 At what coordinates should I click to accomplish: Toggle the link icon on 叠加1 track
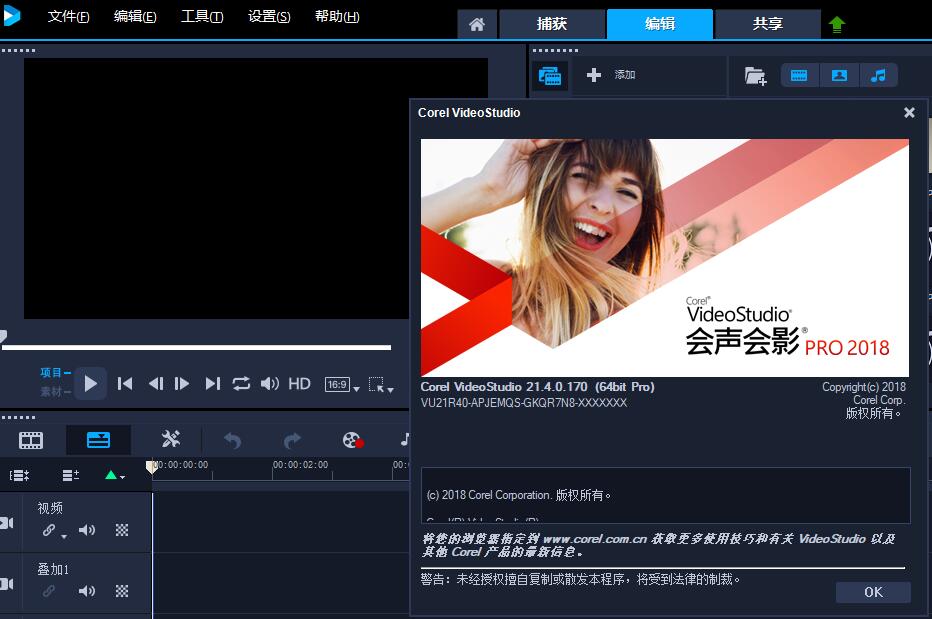(49, 590)
